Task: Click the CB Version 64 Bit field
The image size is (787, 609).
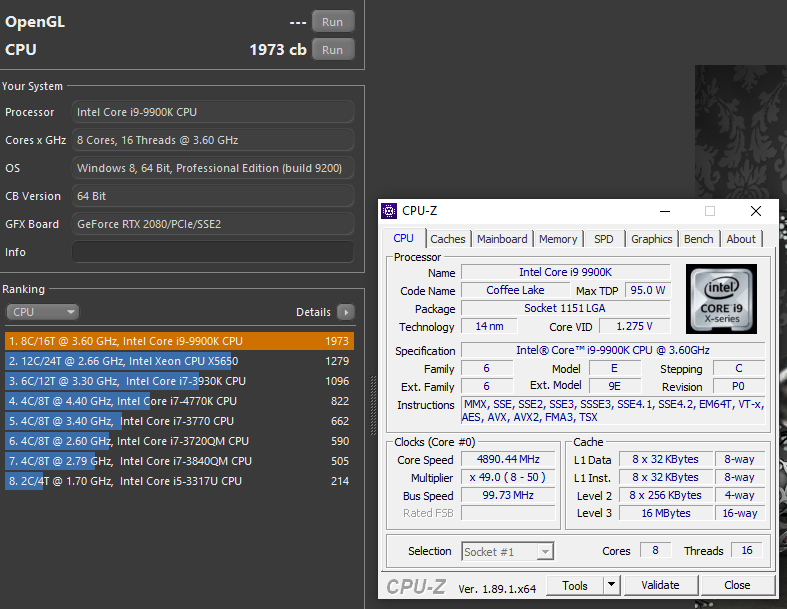Action: point(213,196)
